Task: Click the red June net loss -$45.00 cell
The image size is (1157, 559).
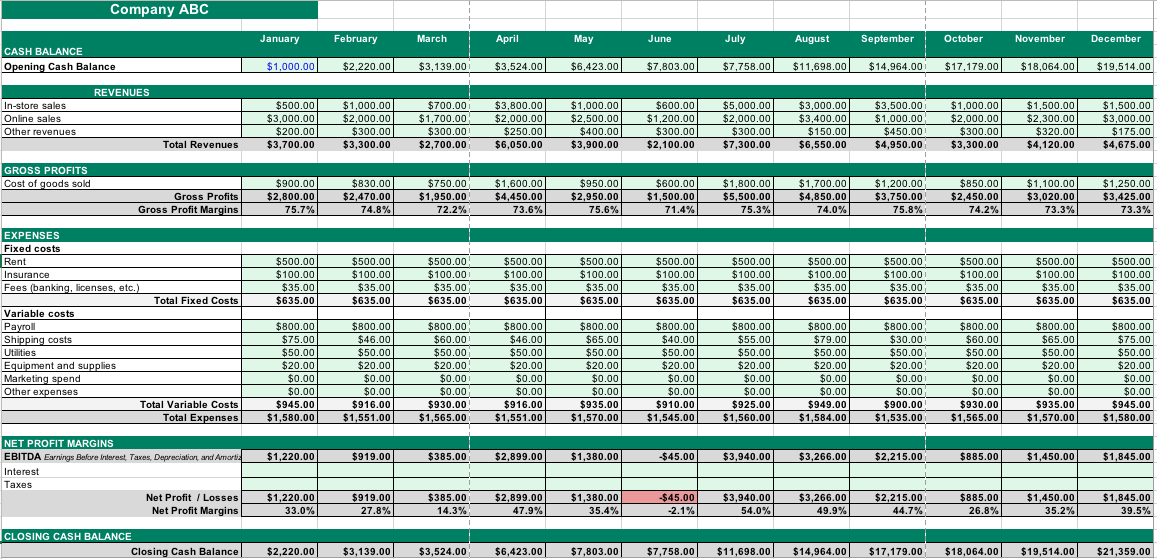Action: (x=659, y=498)
